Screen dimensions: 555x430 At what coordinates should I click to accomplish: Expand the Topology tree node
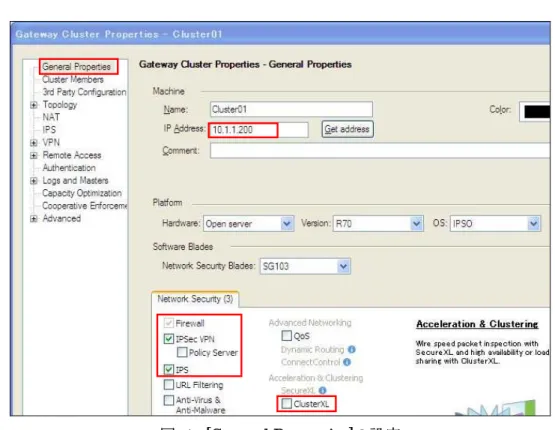(x=34, y=105)
